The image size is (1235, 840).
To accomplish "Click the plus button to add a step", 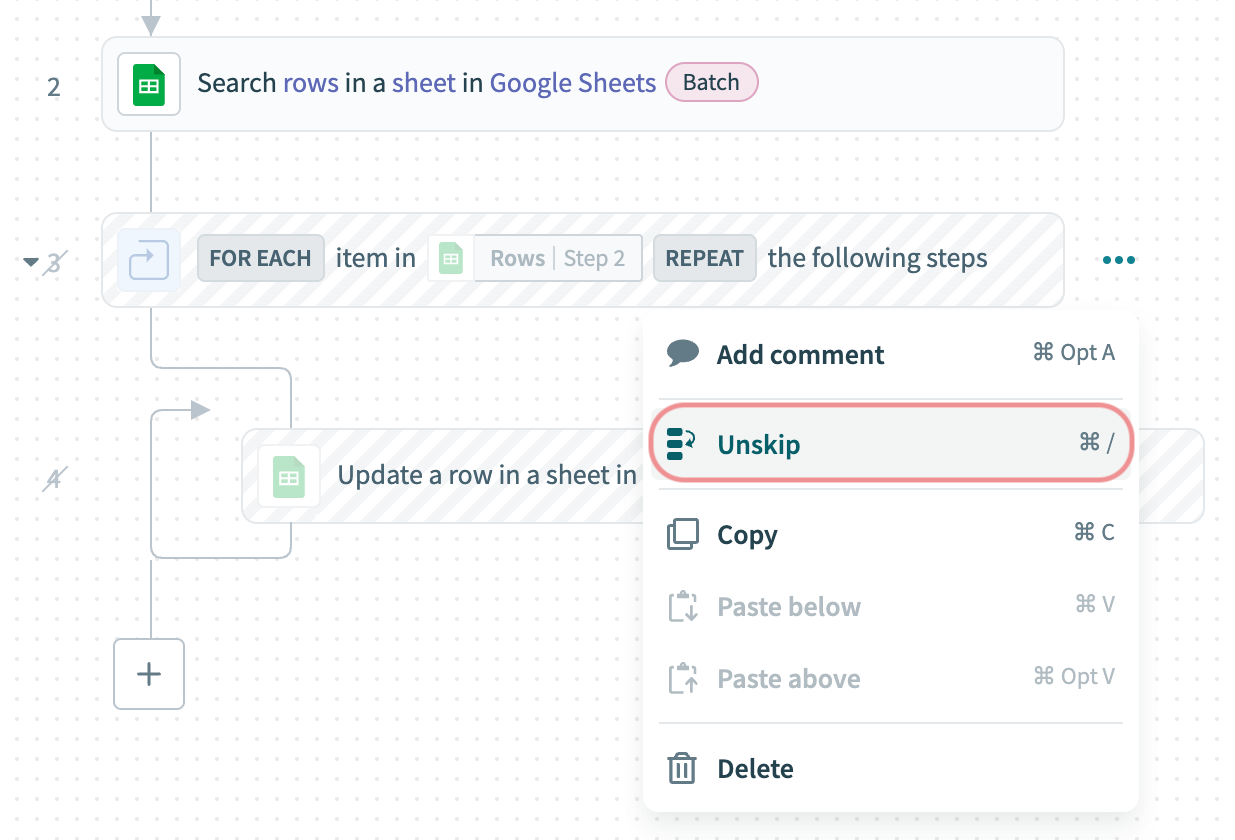I will (x=149, y=674).
